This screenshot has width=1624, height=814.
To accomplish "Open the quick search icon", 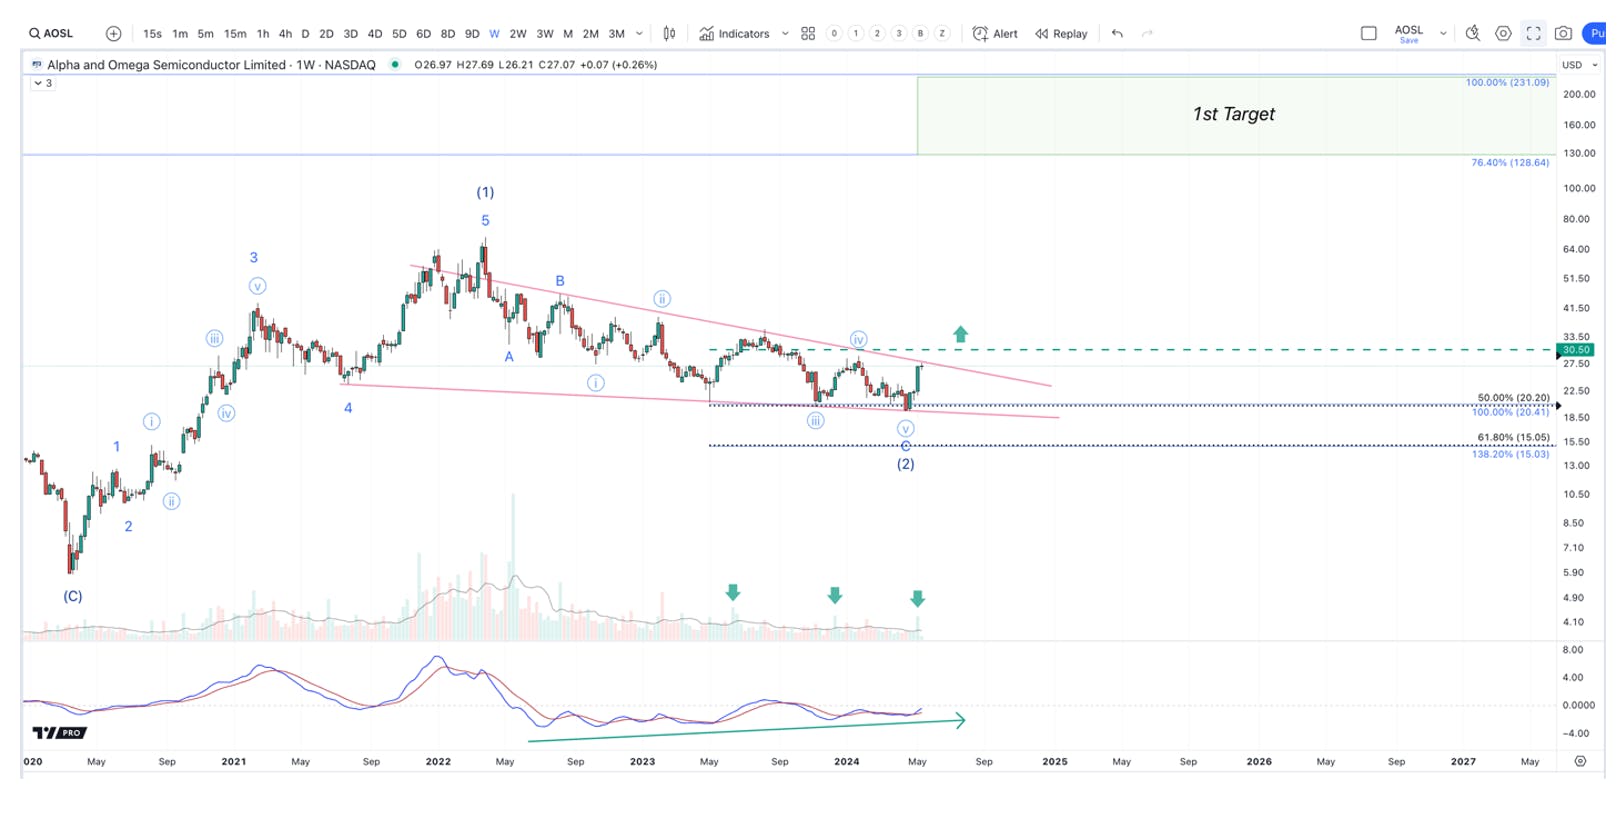I will tap(1473, 33).
